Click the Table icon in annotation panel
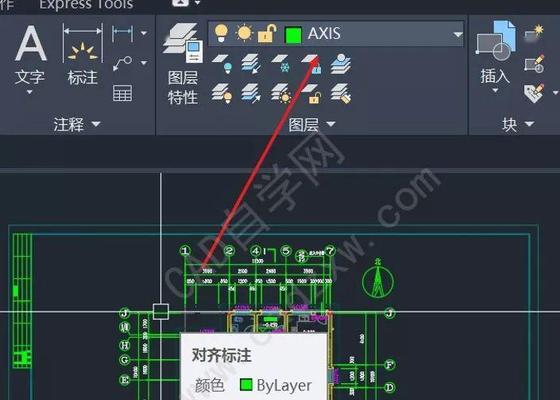This screenshot has width=560, height=400. pyautogui.click(x=122, y=93)
